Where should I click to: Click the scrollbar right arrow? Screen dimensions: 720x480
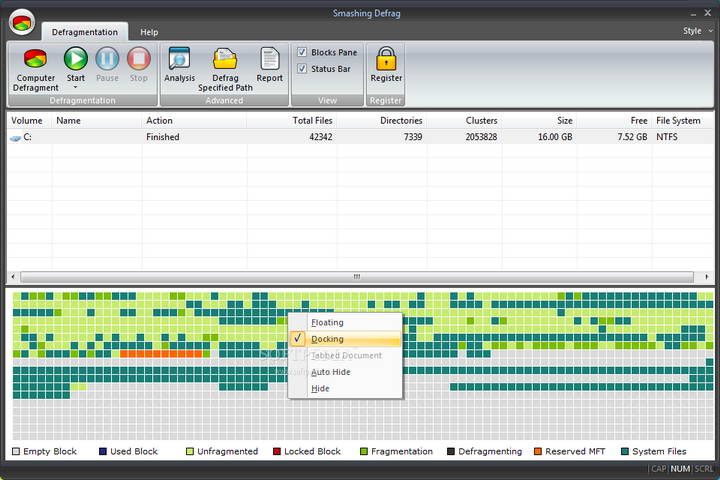point(706,277)
